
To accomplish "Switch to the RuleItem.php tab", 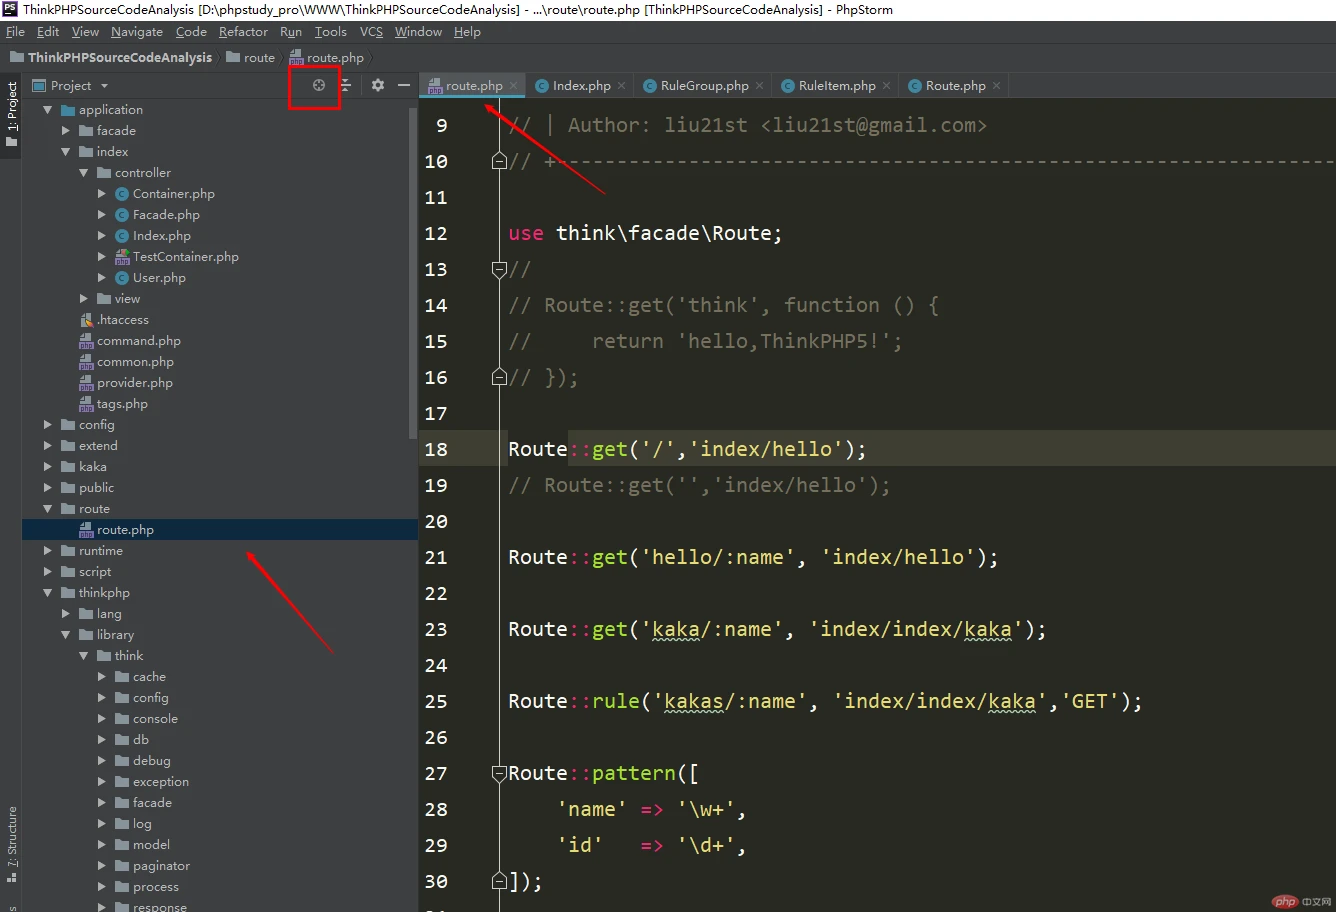I will (x=836, y=86).
